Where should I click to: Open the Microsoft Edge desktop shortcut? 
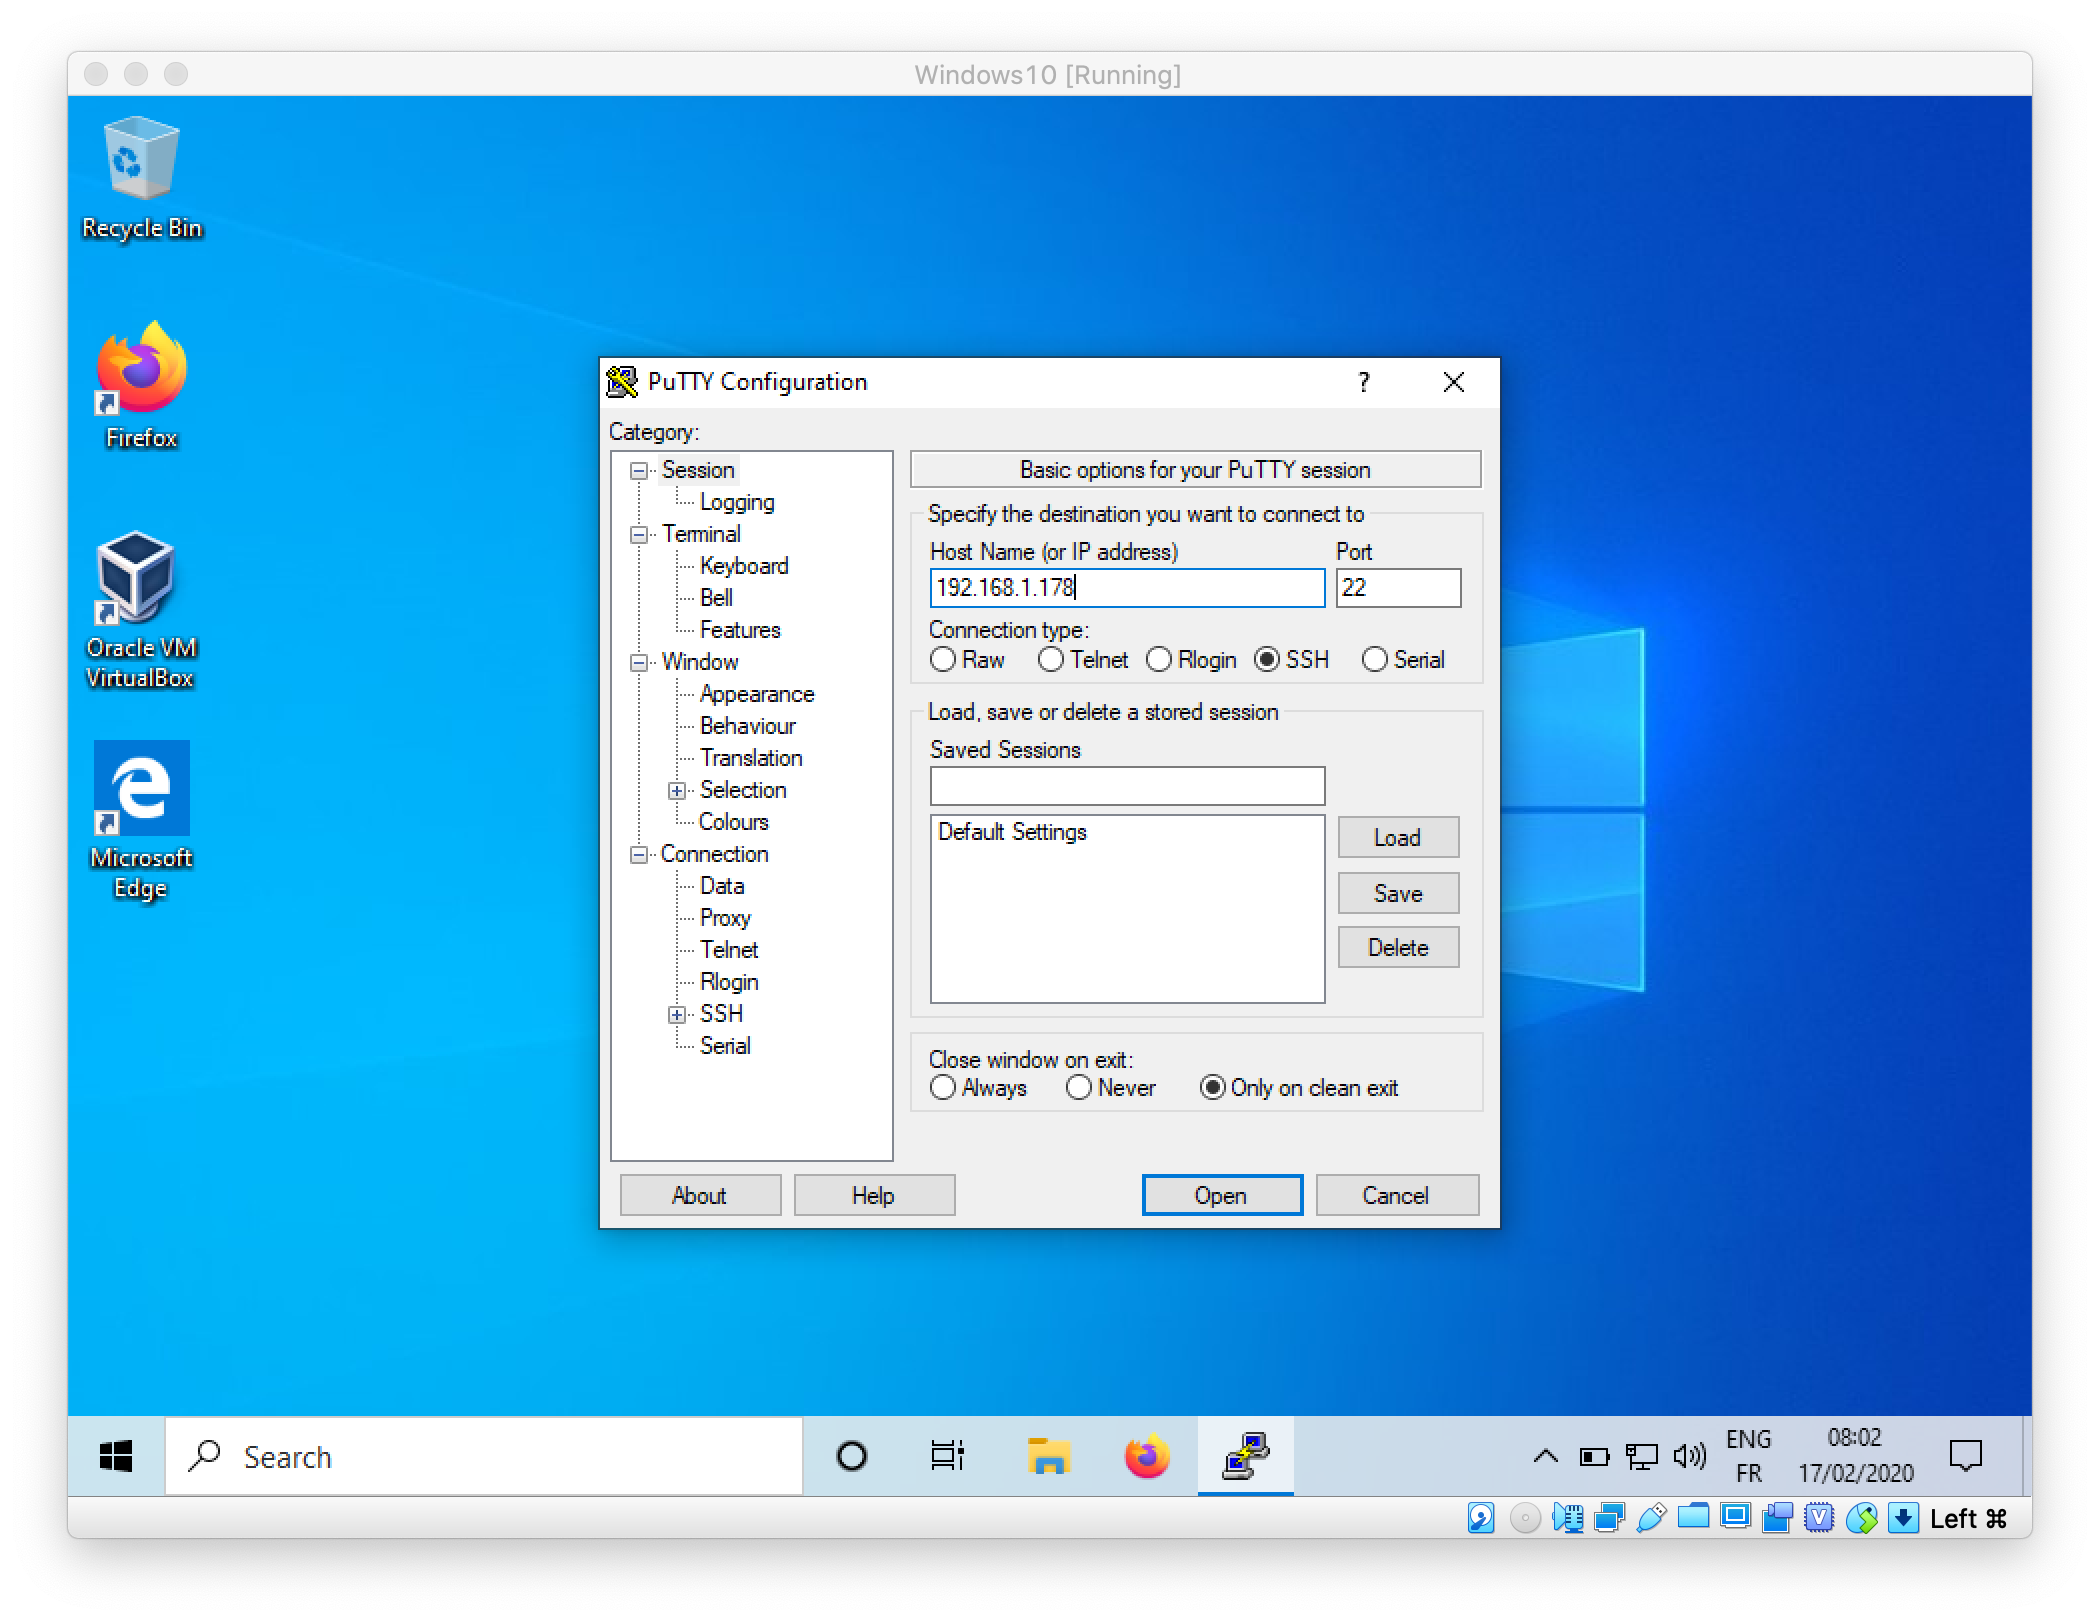141,820
